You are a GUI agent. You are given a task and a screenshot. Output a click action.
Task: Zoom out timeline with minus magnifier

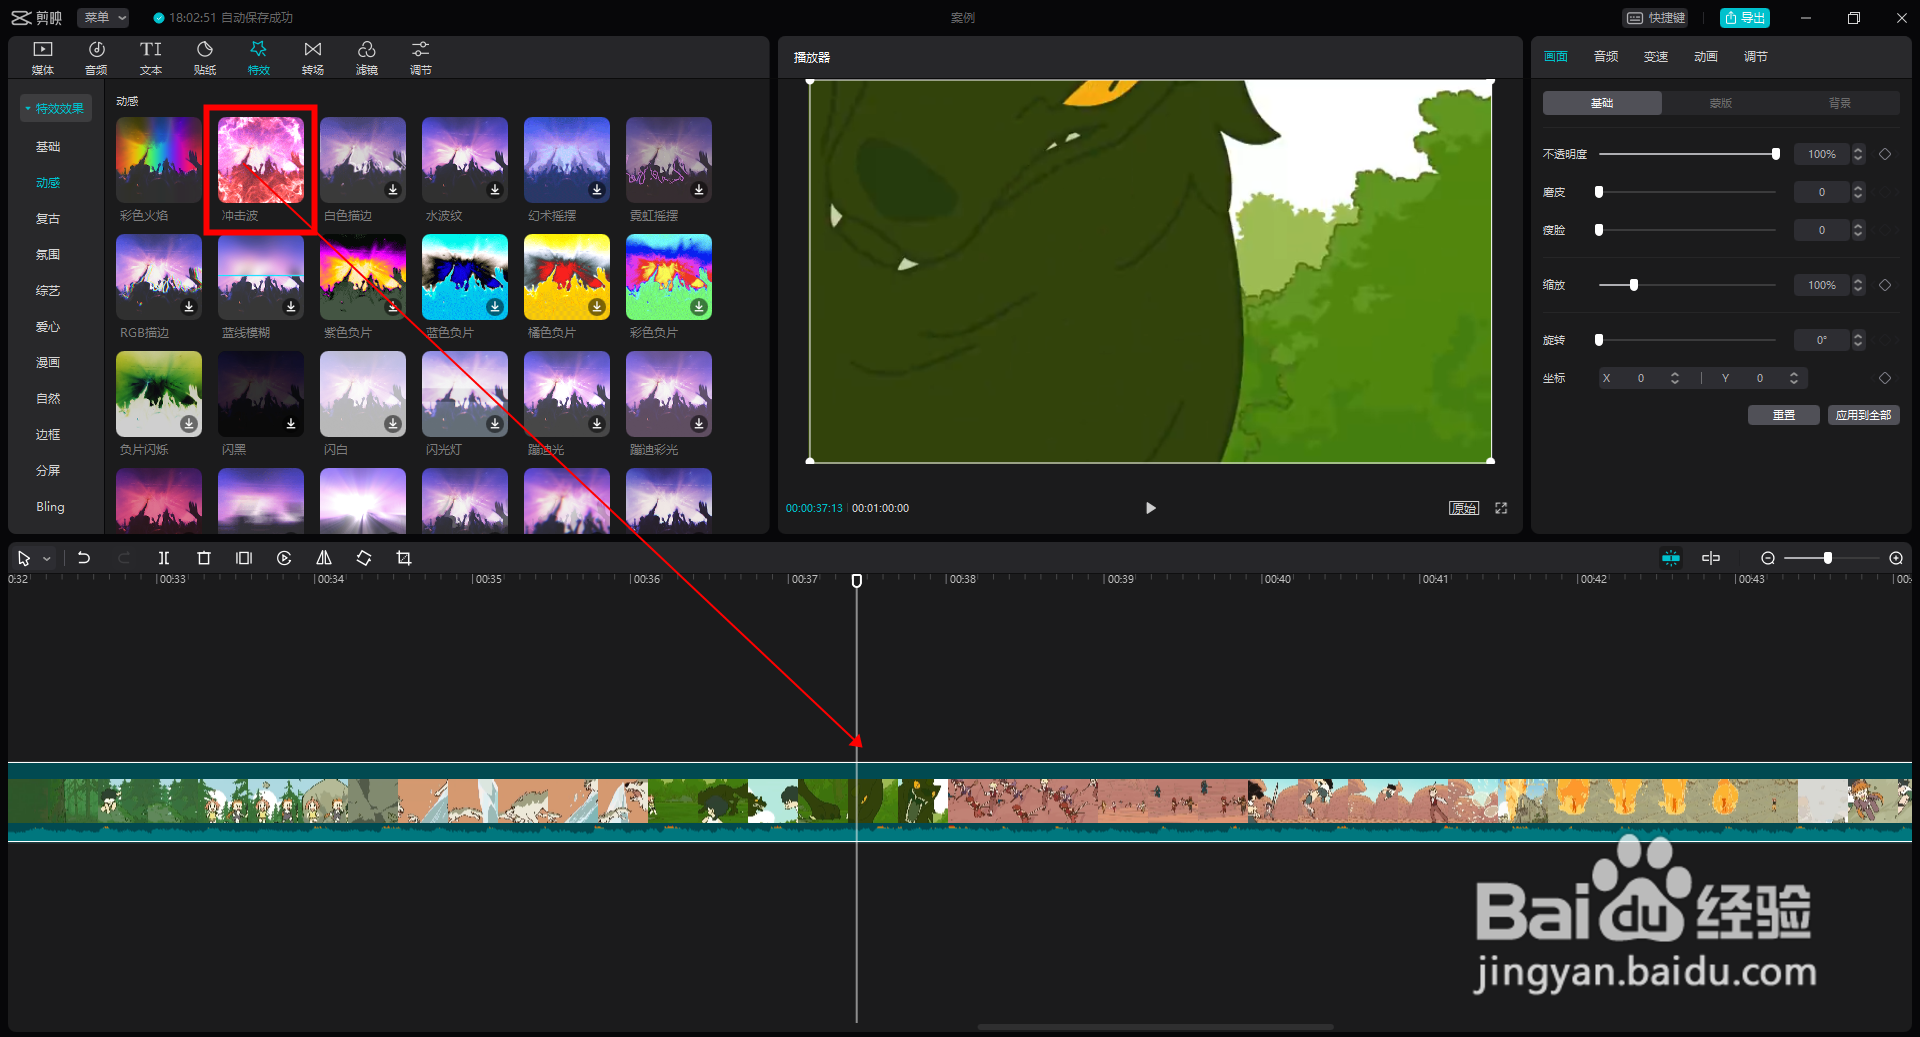(x=1768, y=558)
